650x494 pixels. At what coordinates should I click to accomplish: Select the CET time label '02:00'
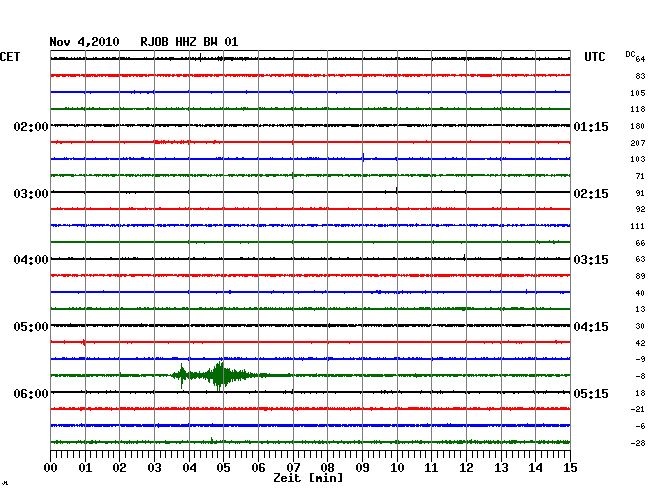[31, 127]
